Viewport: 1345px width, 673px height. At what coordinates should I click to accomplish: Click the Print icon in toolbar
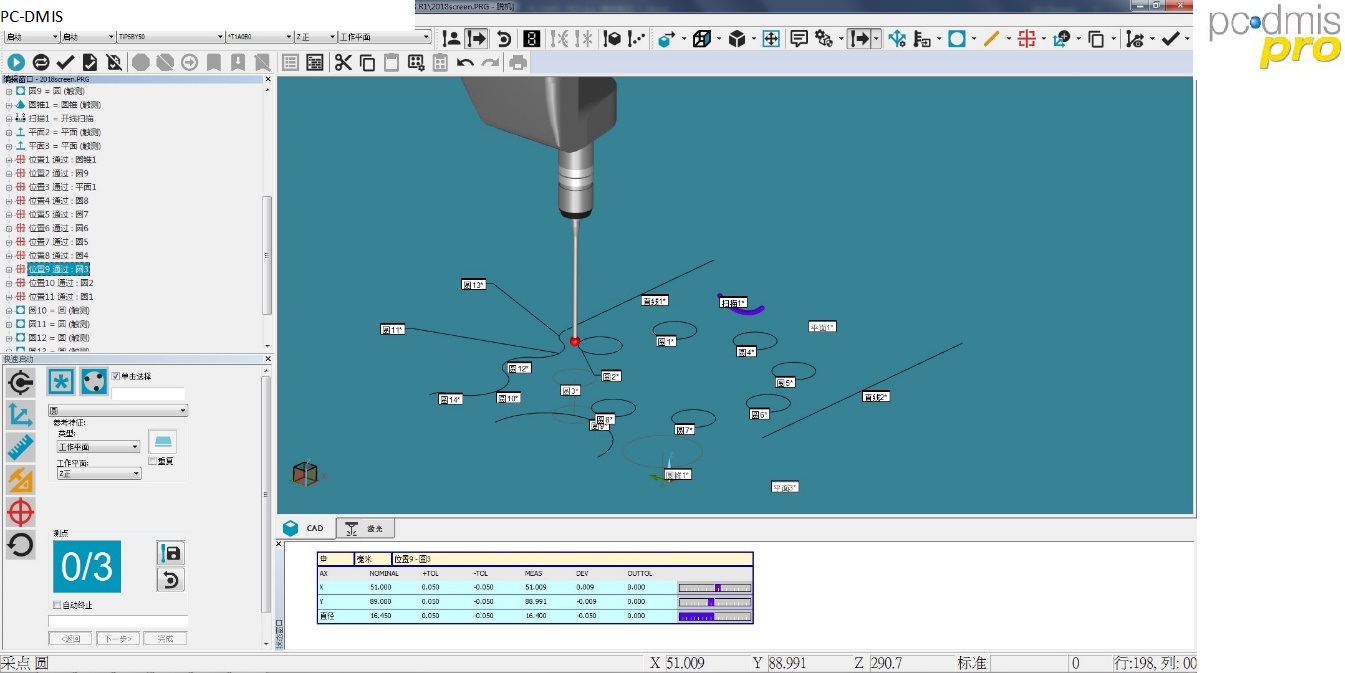(518, 62)
